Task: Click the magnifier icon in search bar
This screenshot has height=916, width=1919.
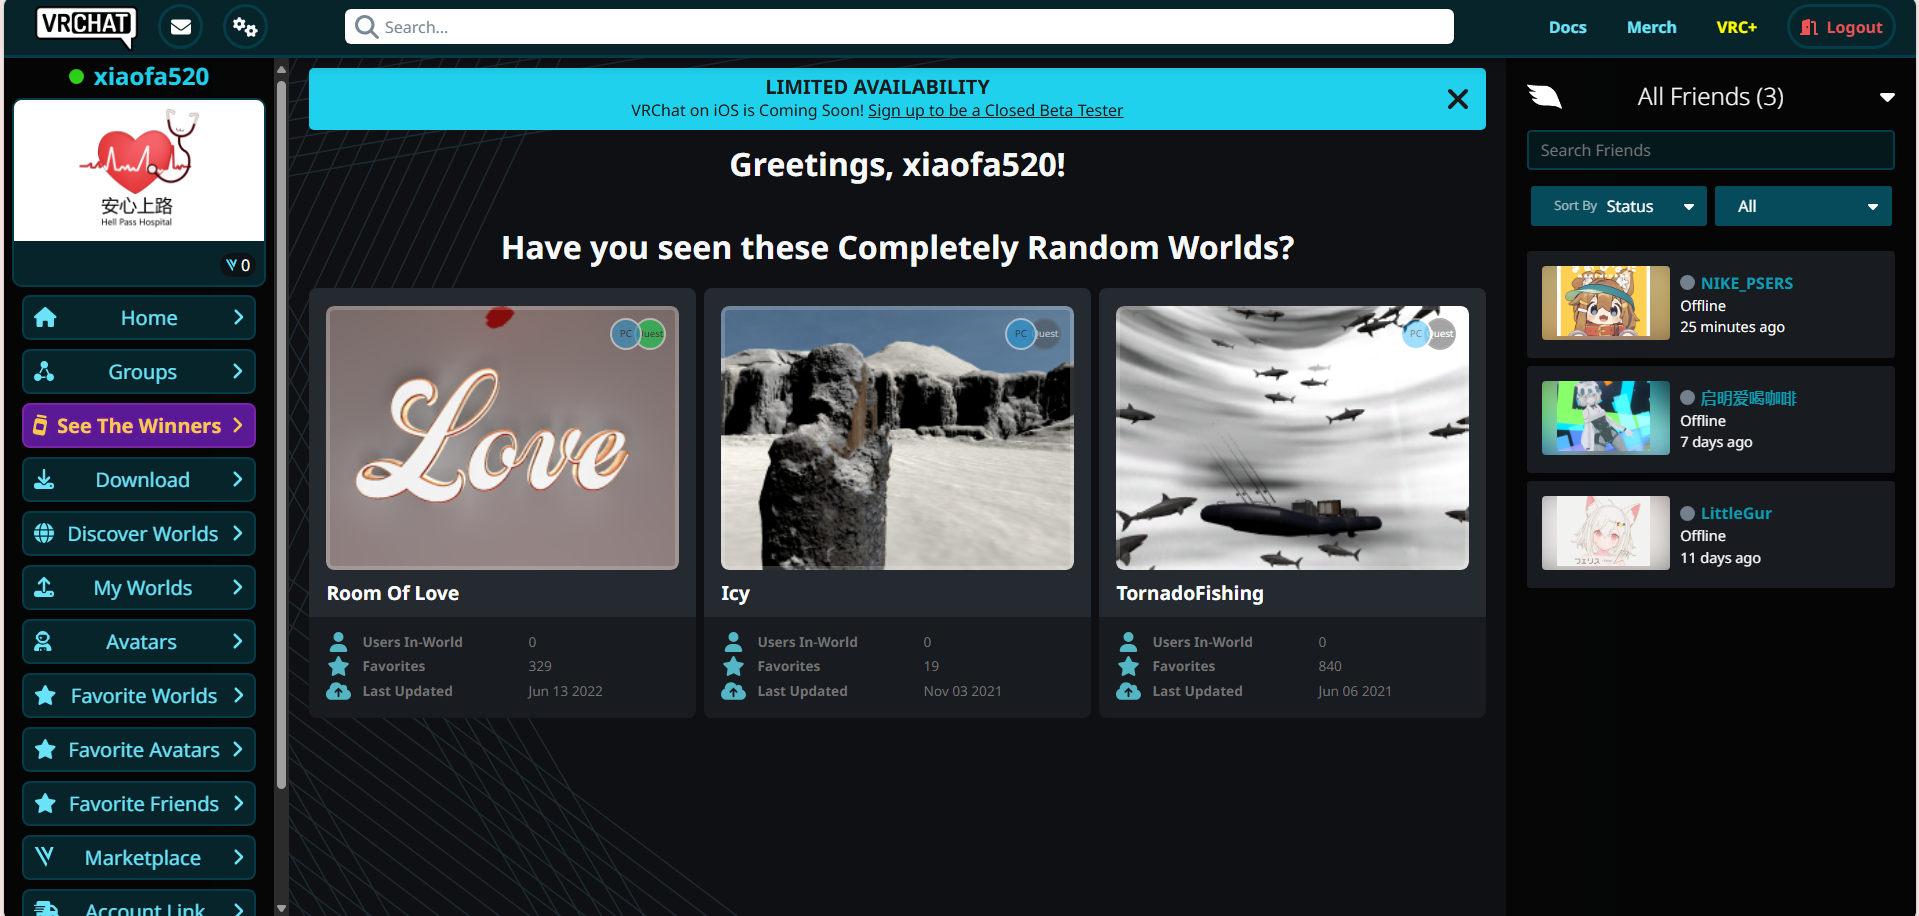Action: pyautogui.click(x=367, y=27)
